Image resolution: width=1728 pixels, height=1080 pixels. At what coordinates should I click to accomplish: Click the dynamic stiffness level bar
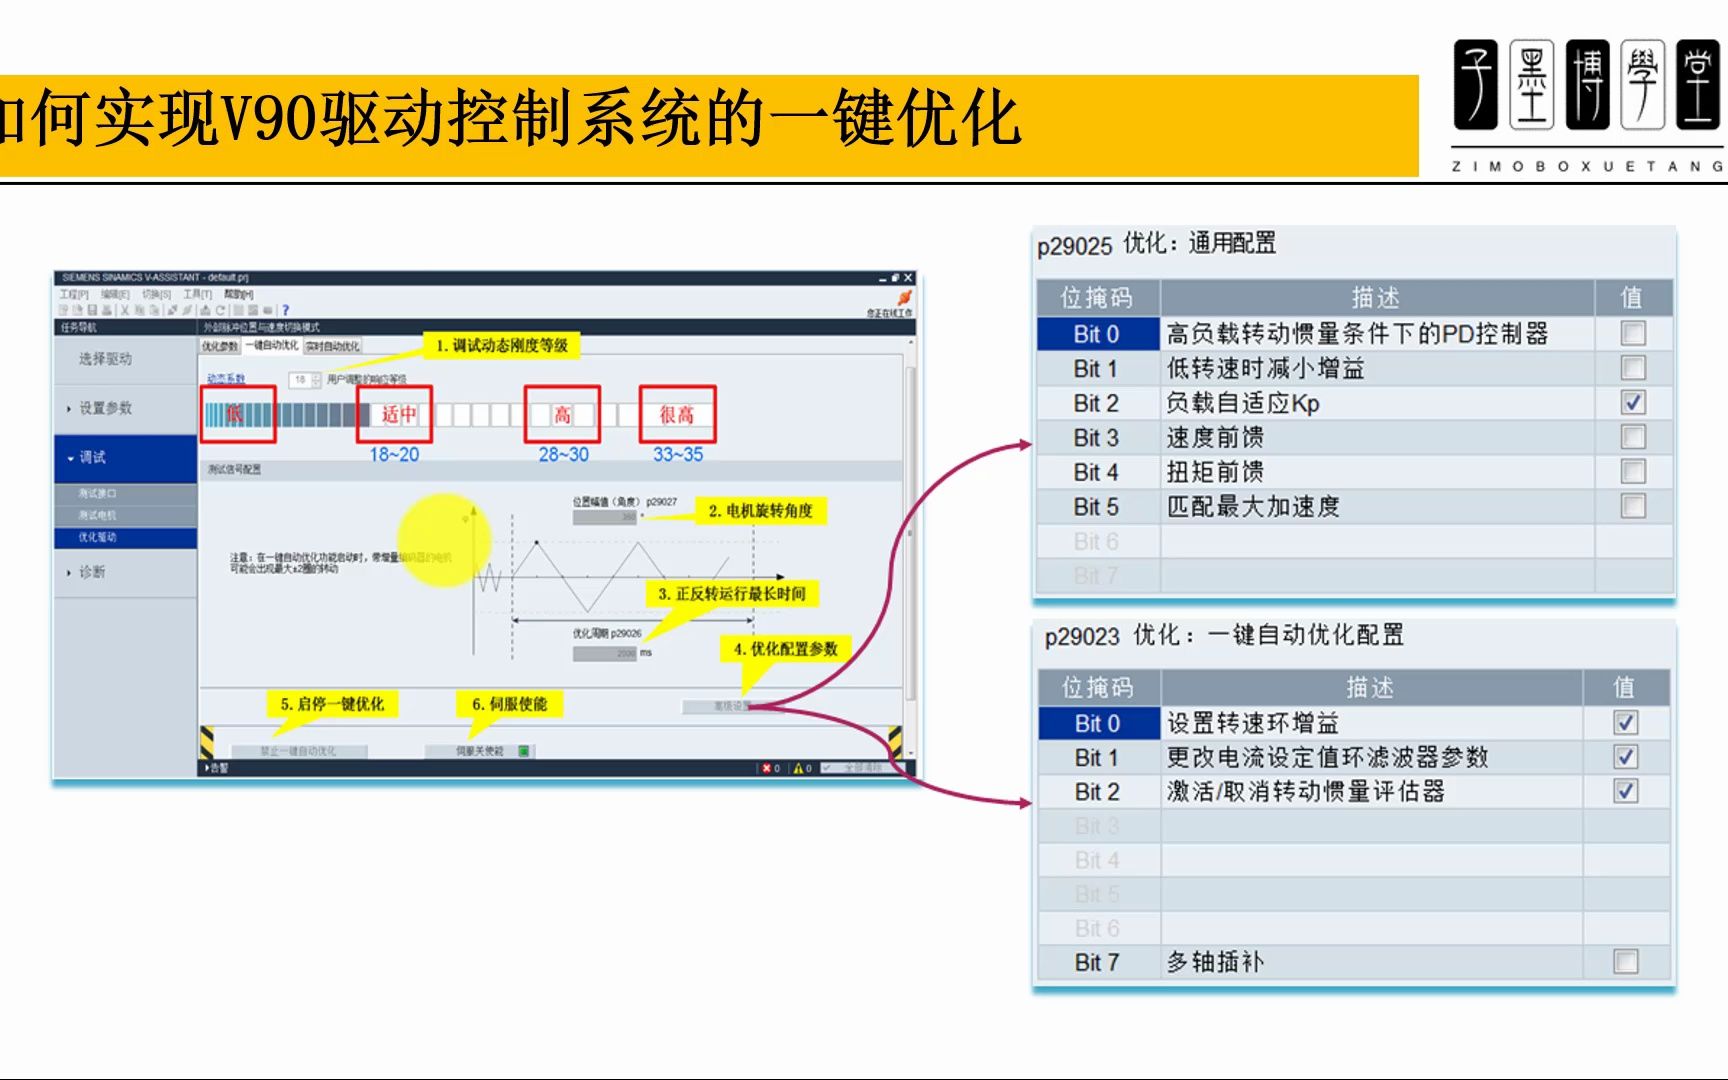coord(459,414)
